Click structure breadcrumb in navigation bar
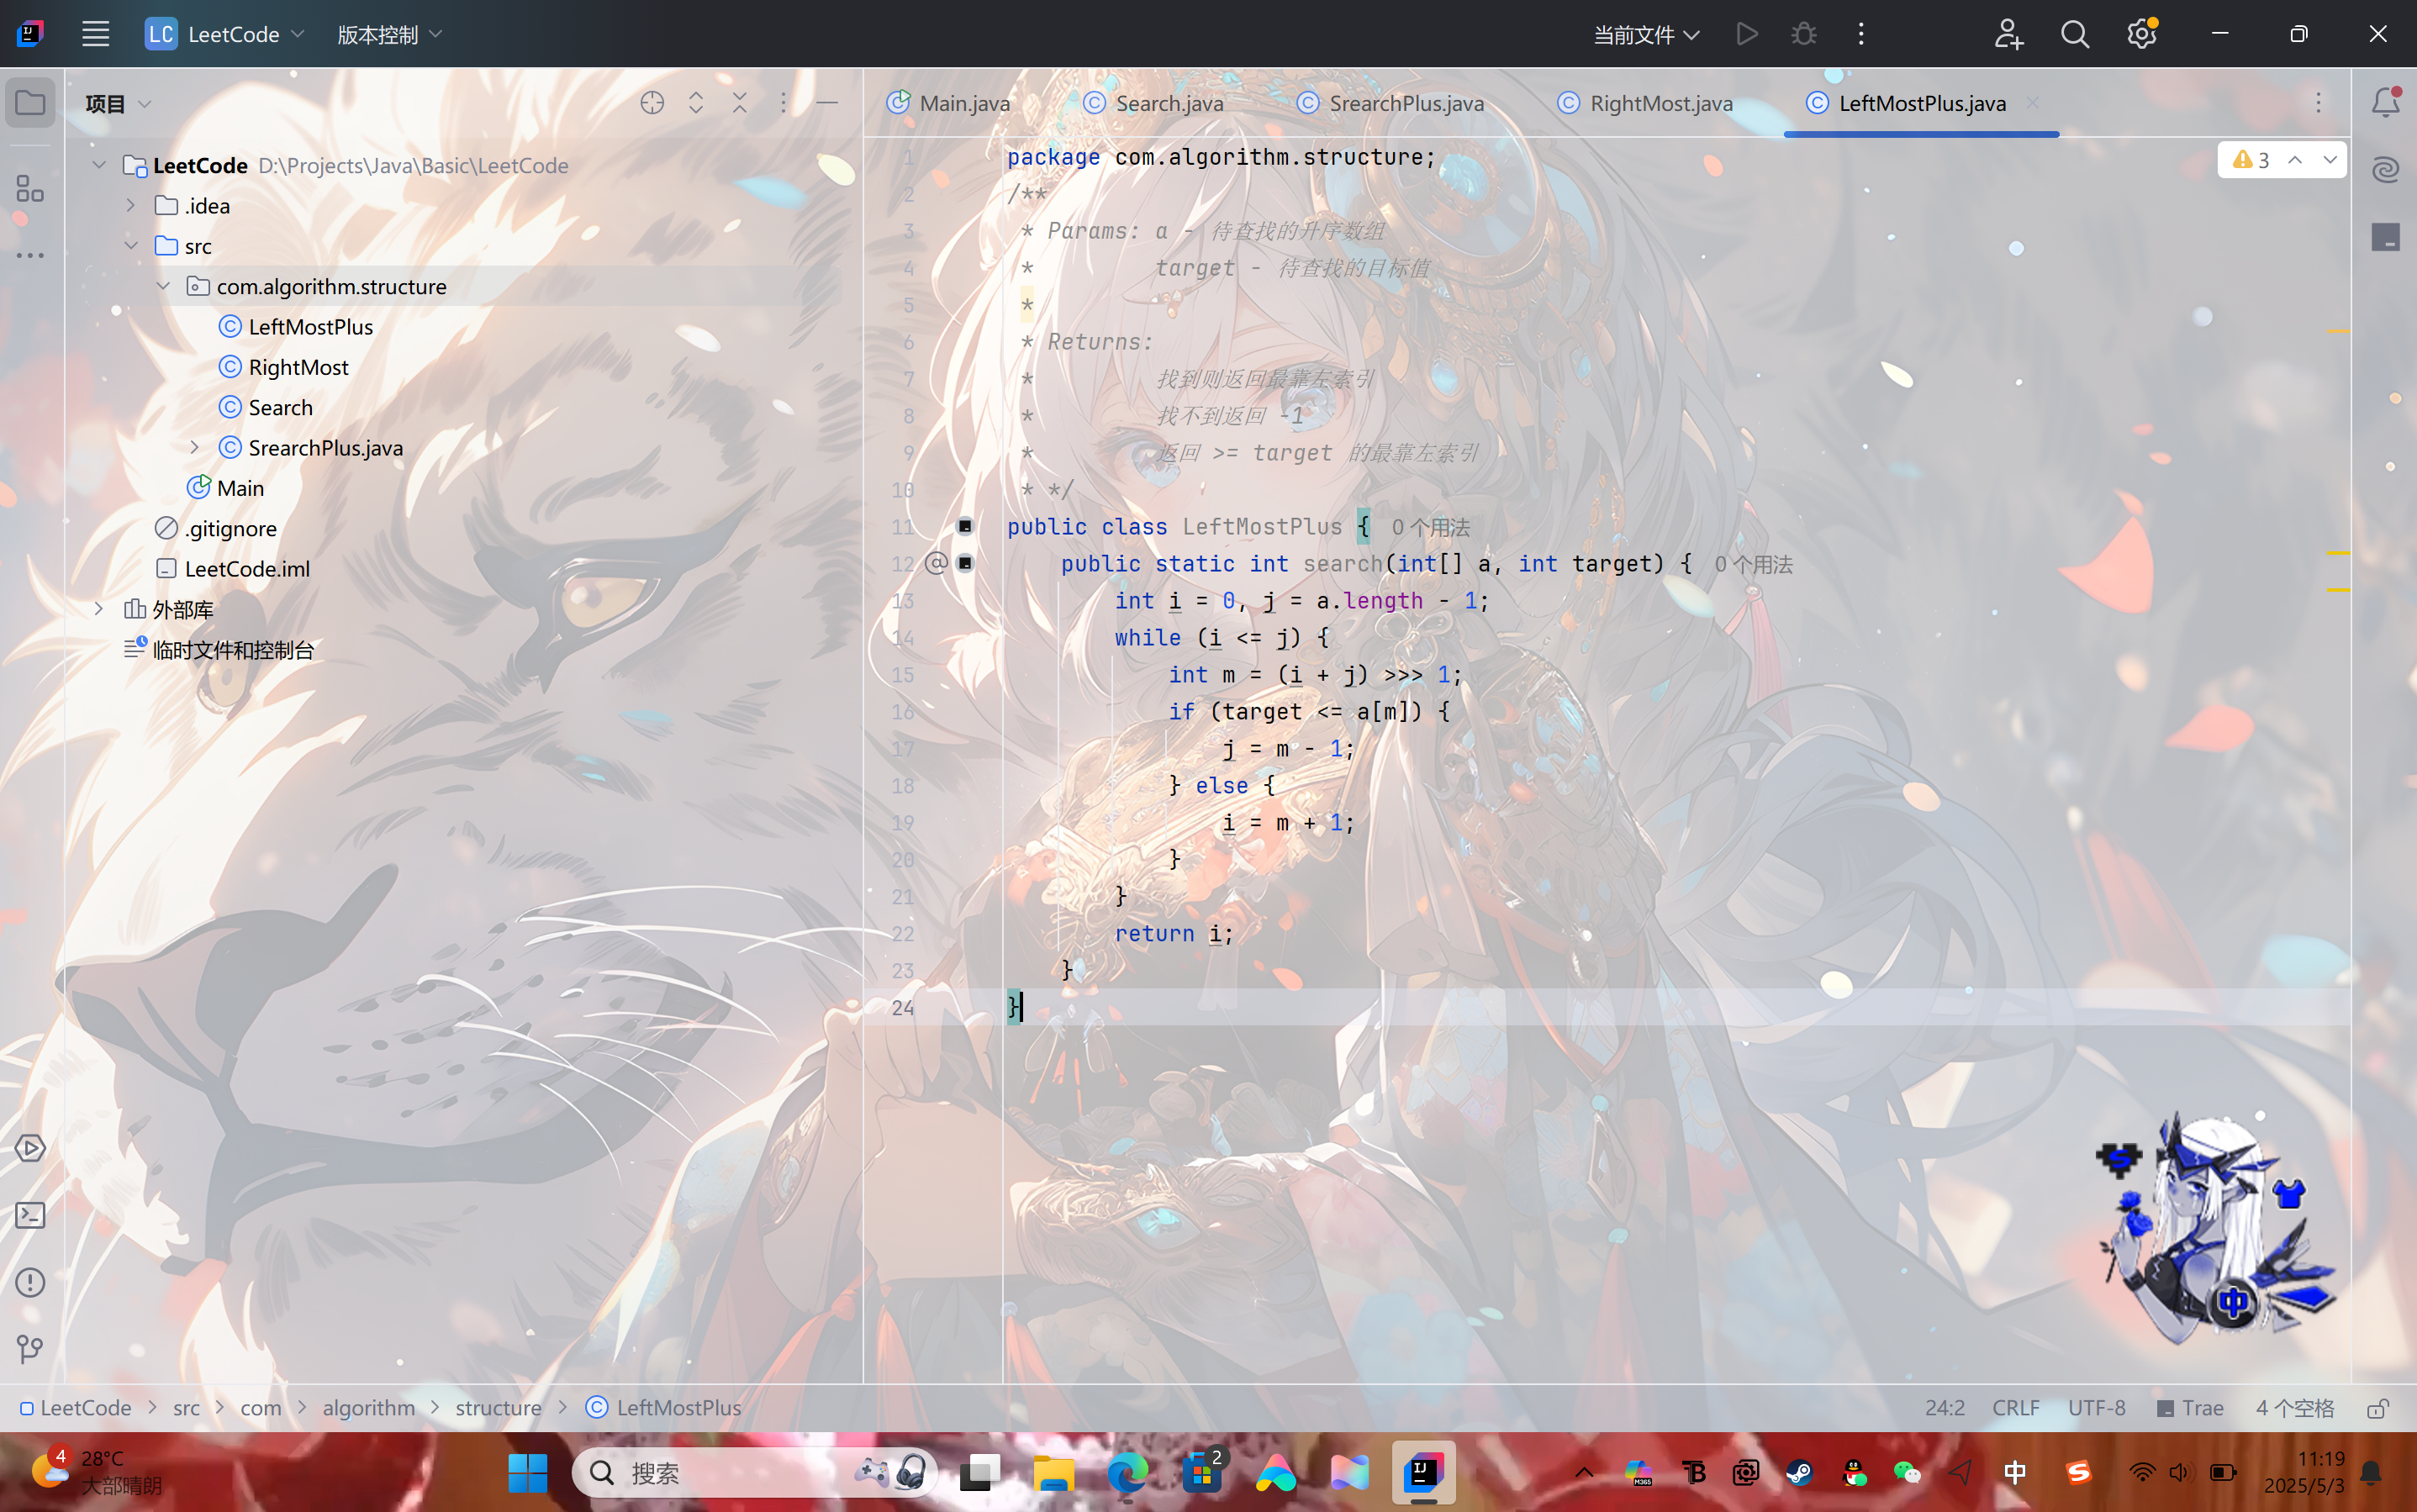Image resolution: width=2417 pixels, height=1512 pixels. 498,1408
